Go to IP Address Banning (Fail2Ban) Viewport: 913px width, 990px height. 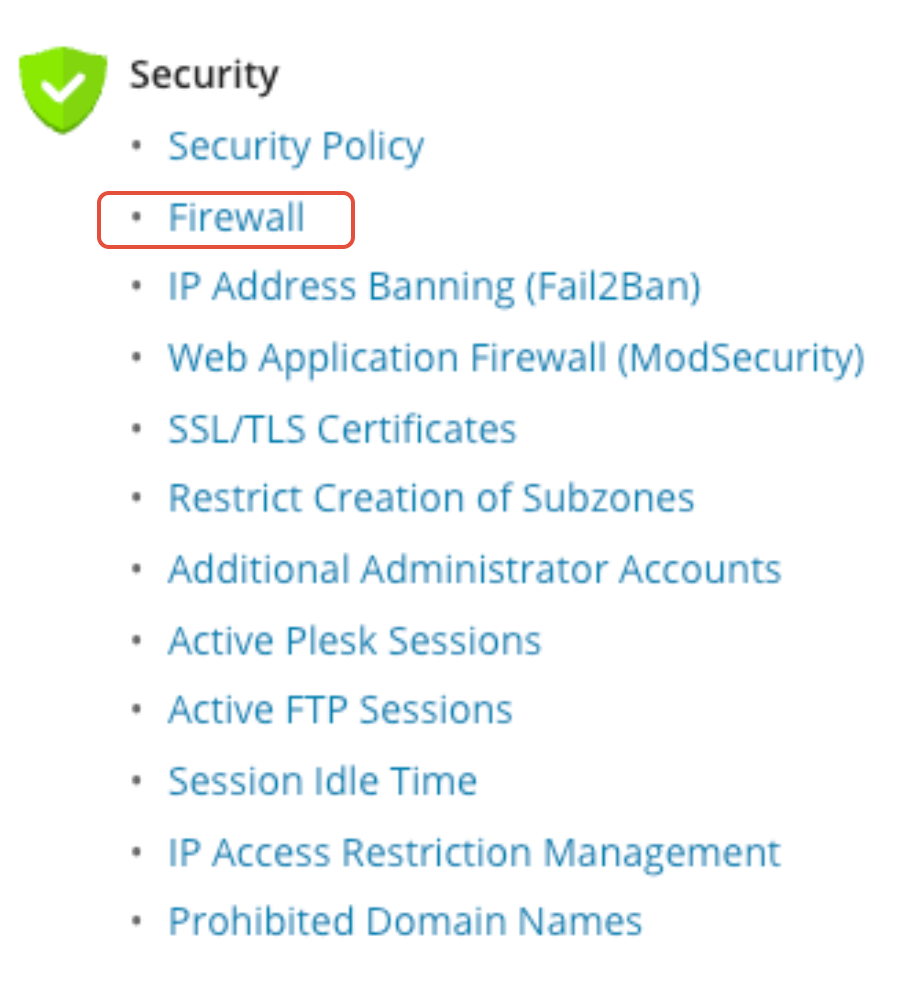pos(434,287)
